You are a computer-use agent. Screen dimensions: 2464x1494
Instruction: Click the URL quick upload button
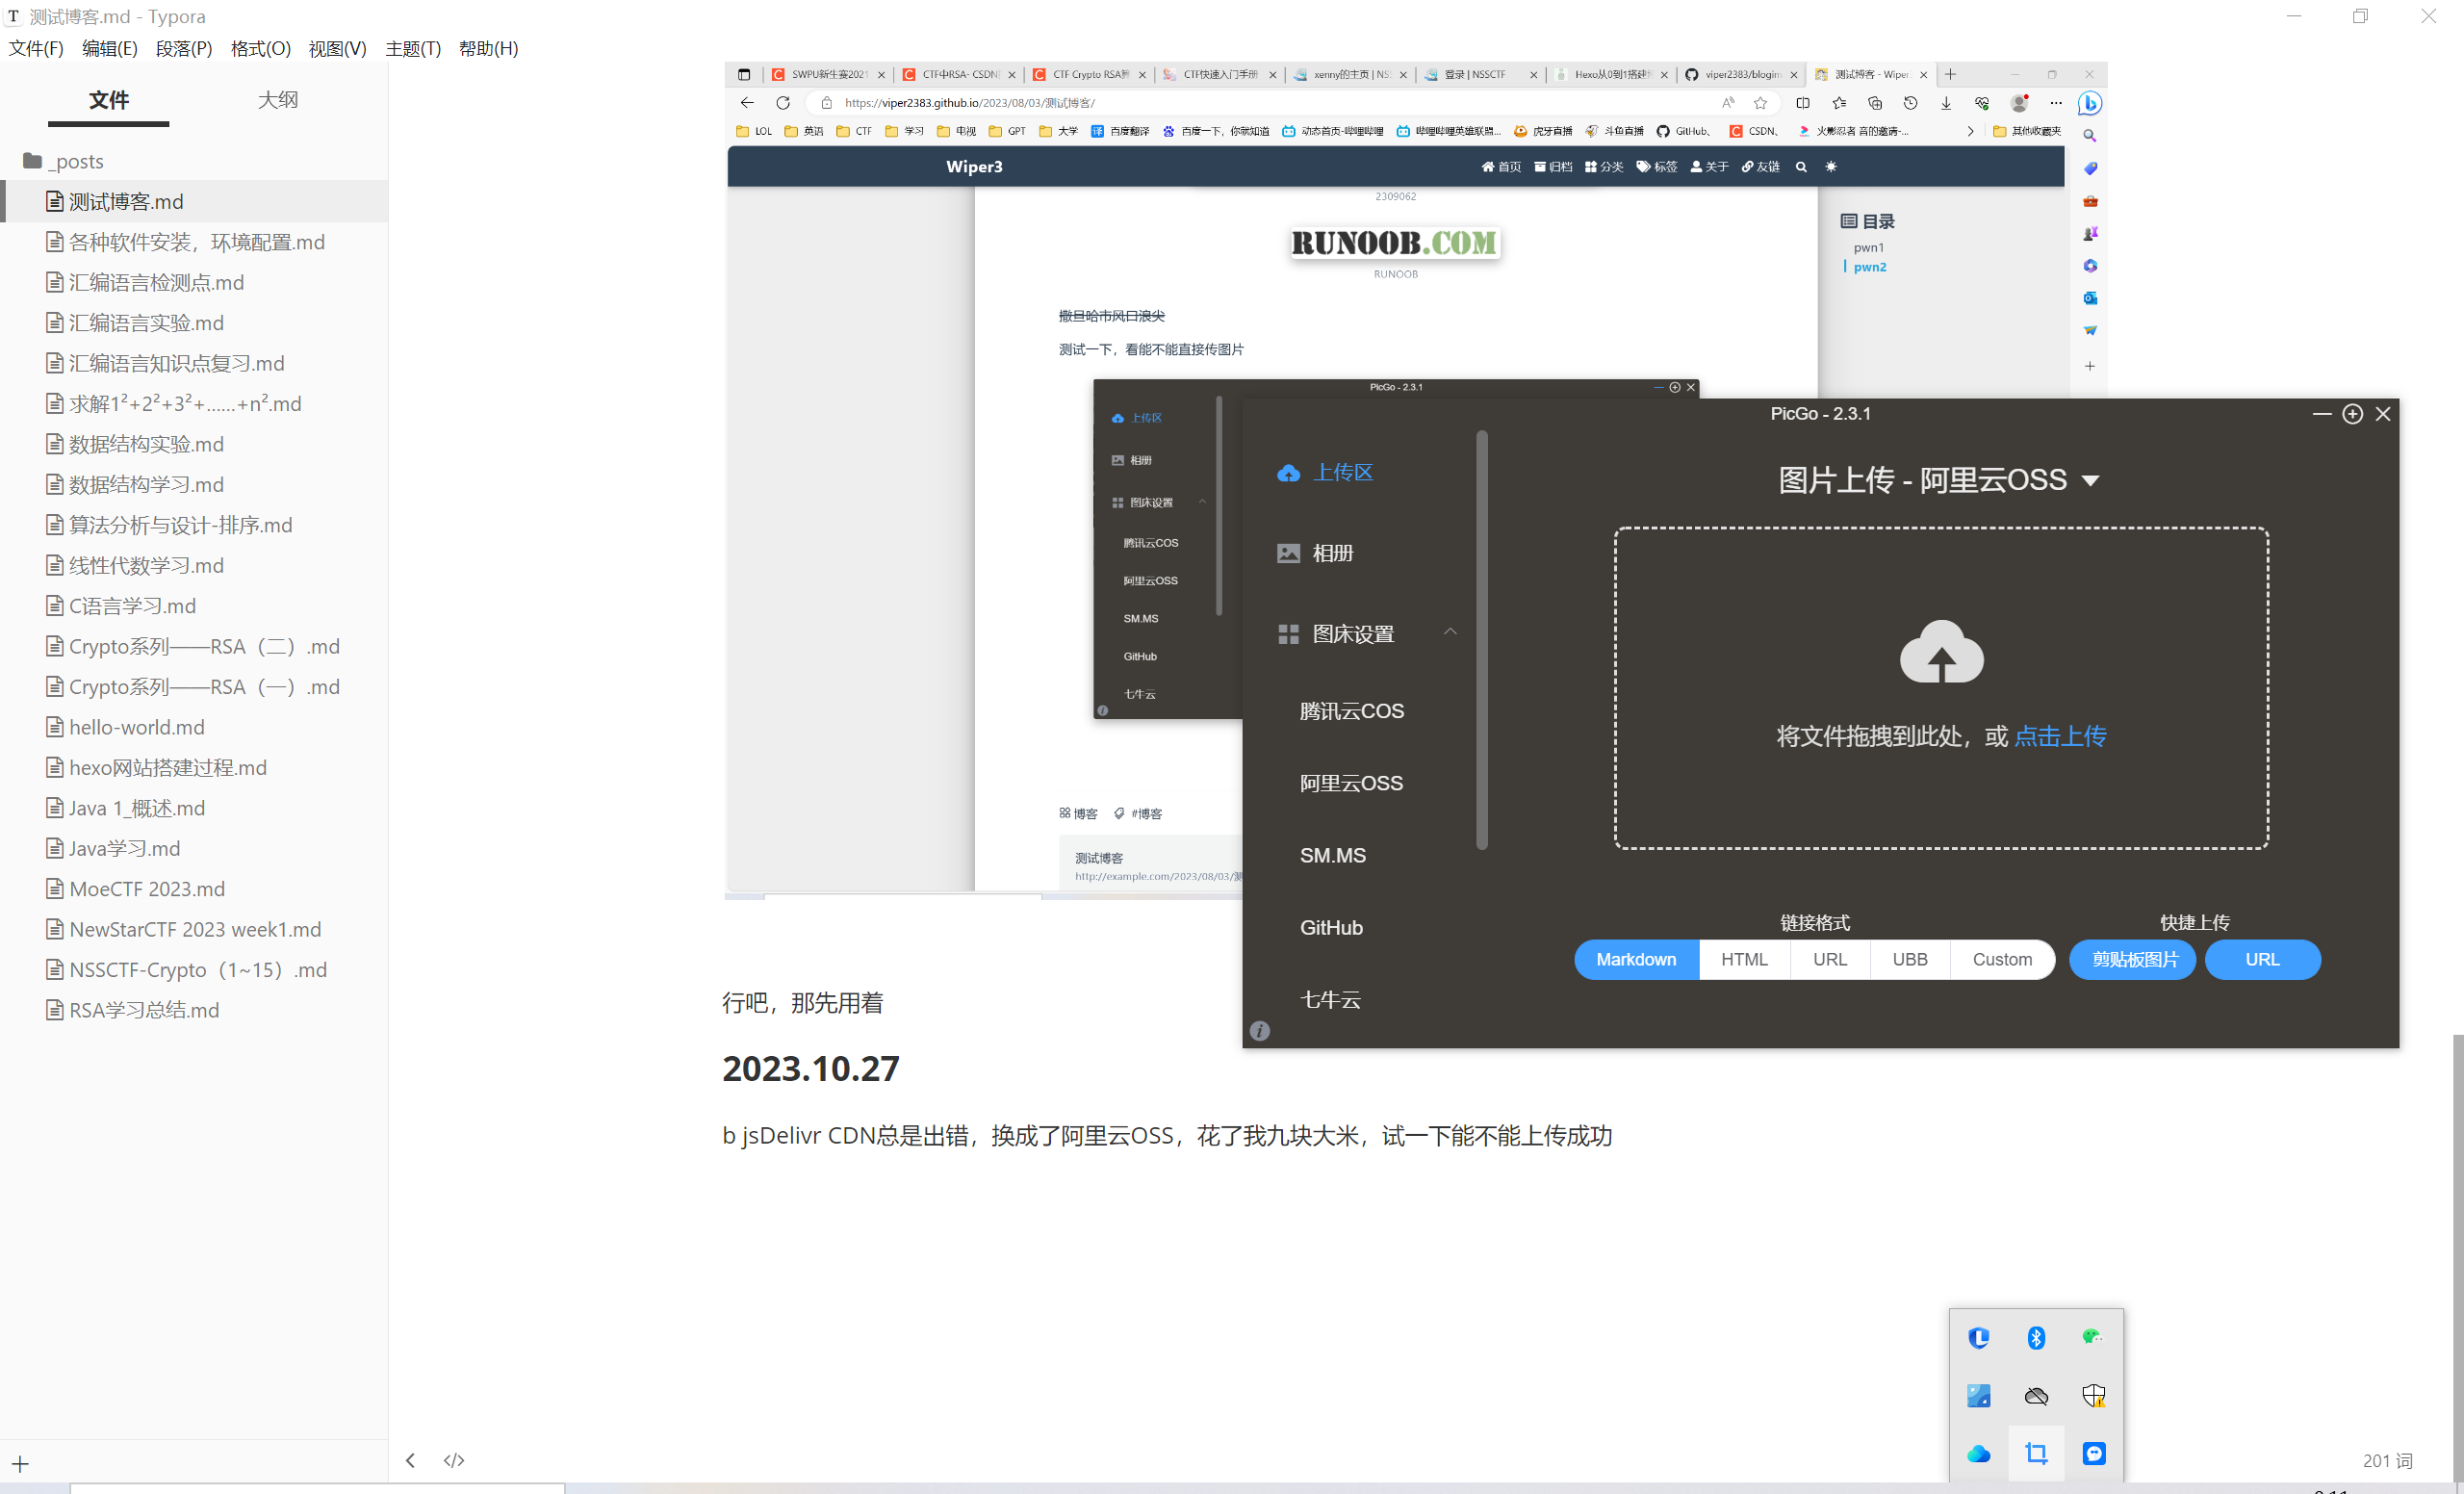click(x=2262, y=959)
